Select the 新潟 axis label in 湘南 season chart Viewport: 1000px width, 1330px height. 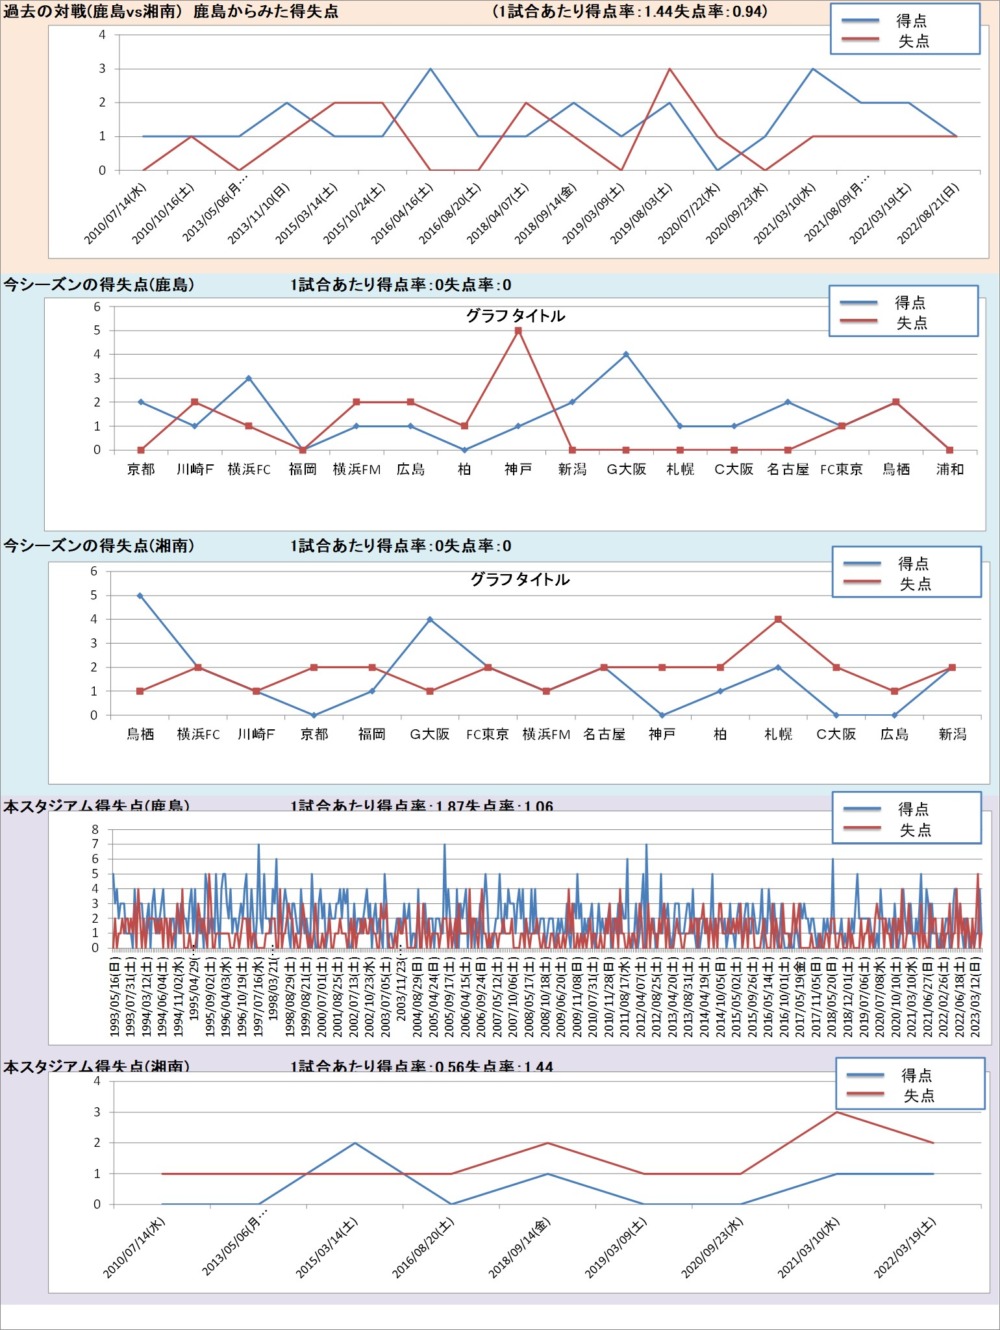952,734
